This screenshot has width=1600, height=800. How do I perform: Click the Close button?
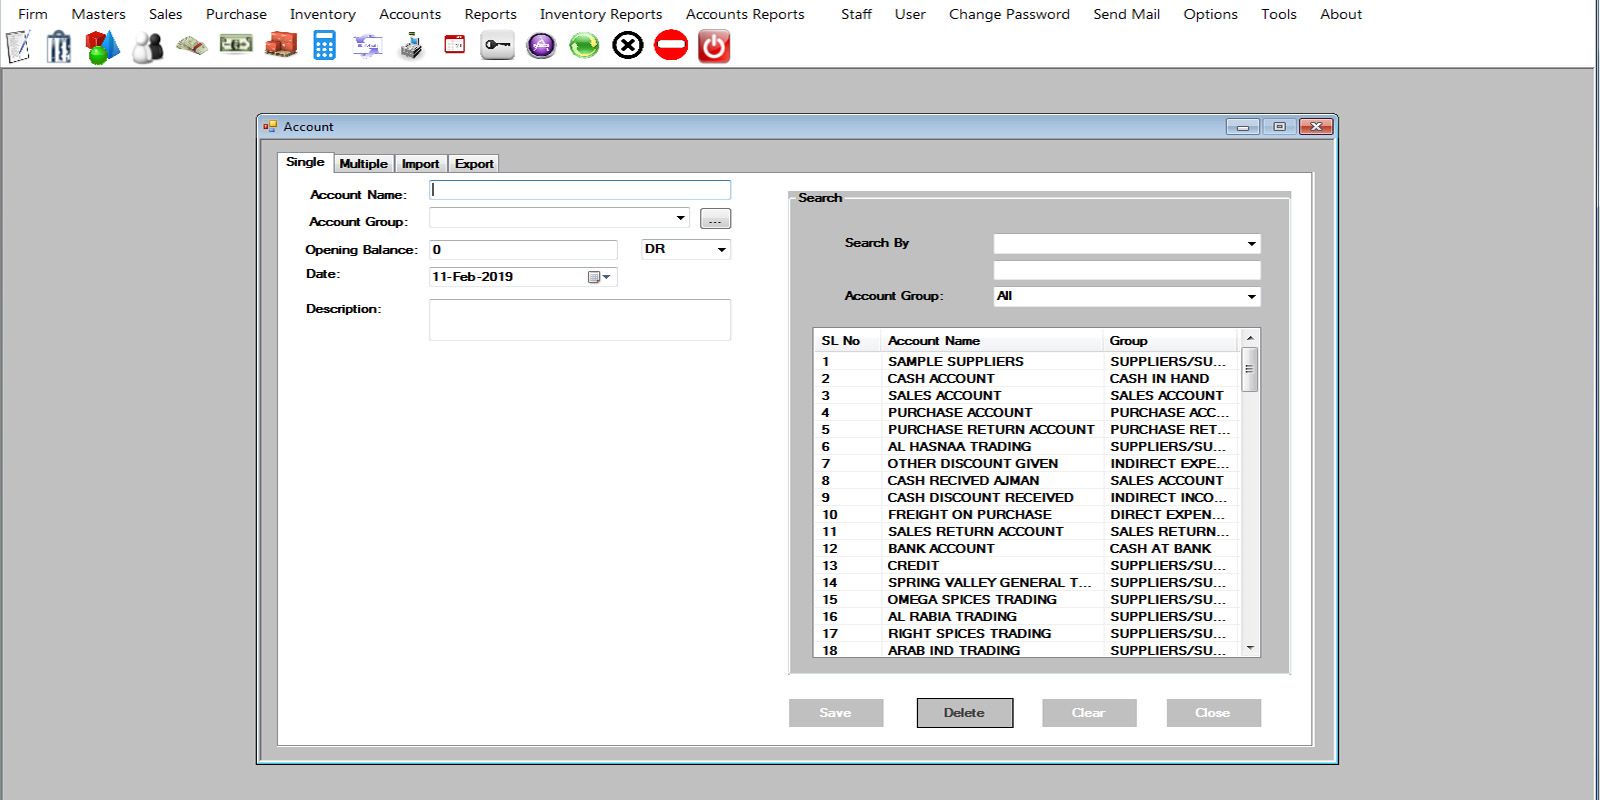click(x=1213, y=713)
